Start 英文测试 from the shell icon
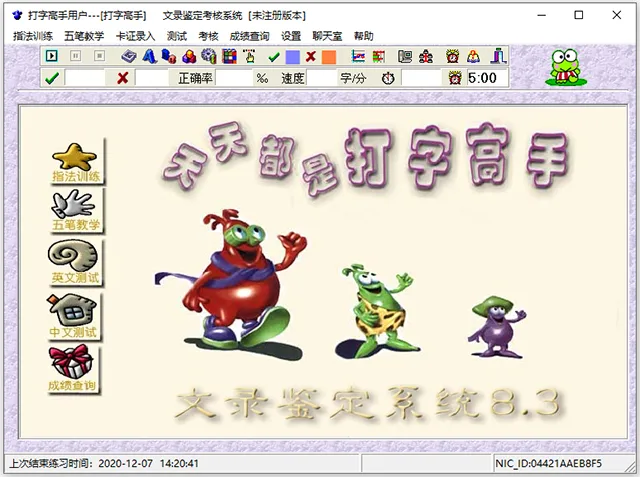640x477 pixels. (75, 262)
